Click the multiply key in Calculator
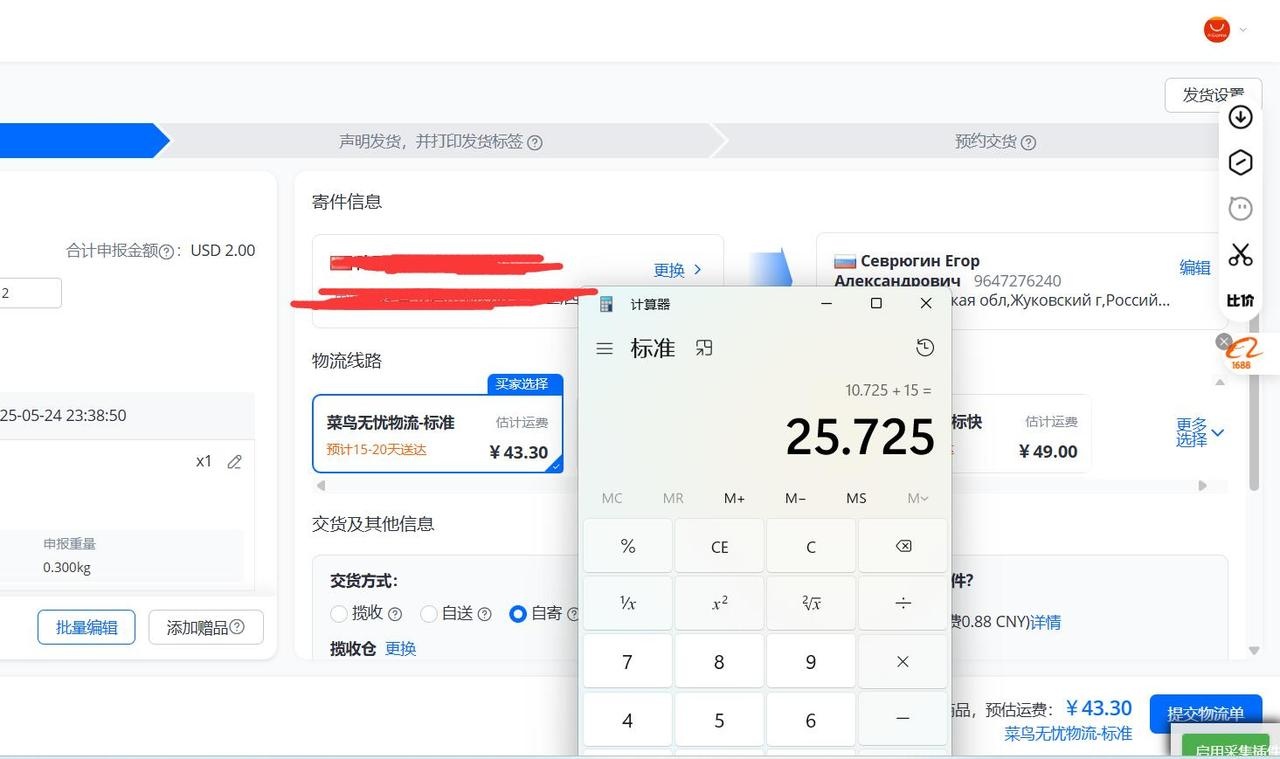Screen dimensions: 1280x759 (x=903, y=661)
